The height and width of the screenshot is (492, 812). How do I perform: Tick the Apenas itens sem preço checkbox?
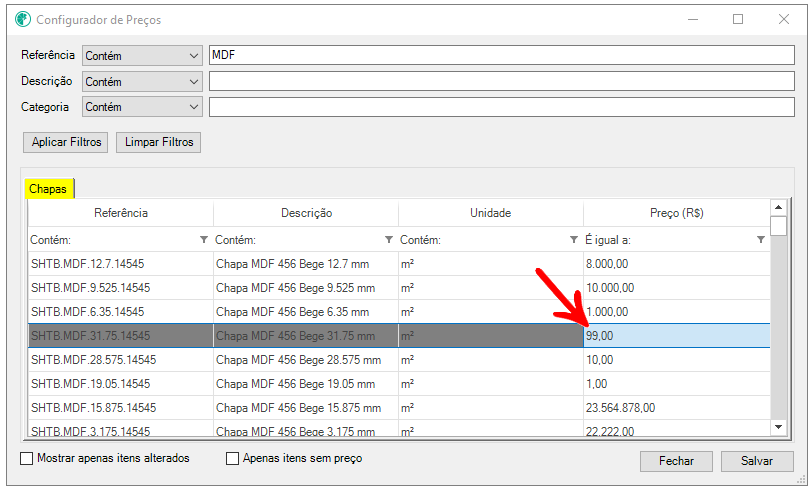click(233, 458)
